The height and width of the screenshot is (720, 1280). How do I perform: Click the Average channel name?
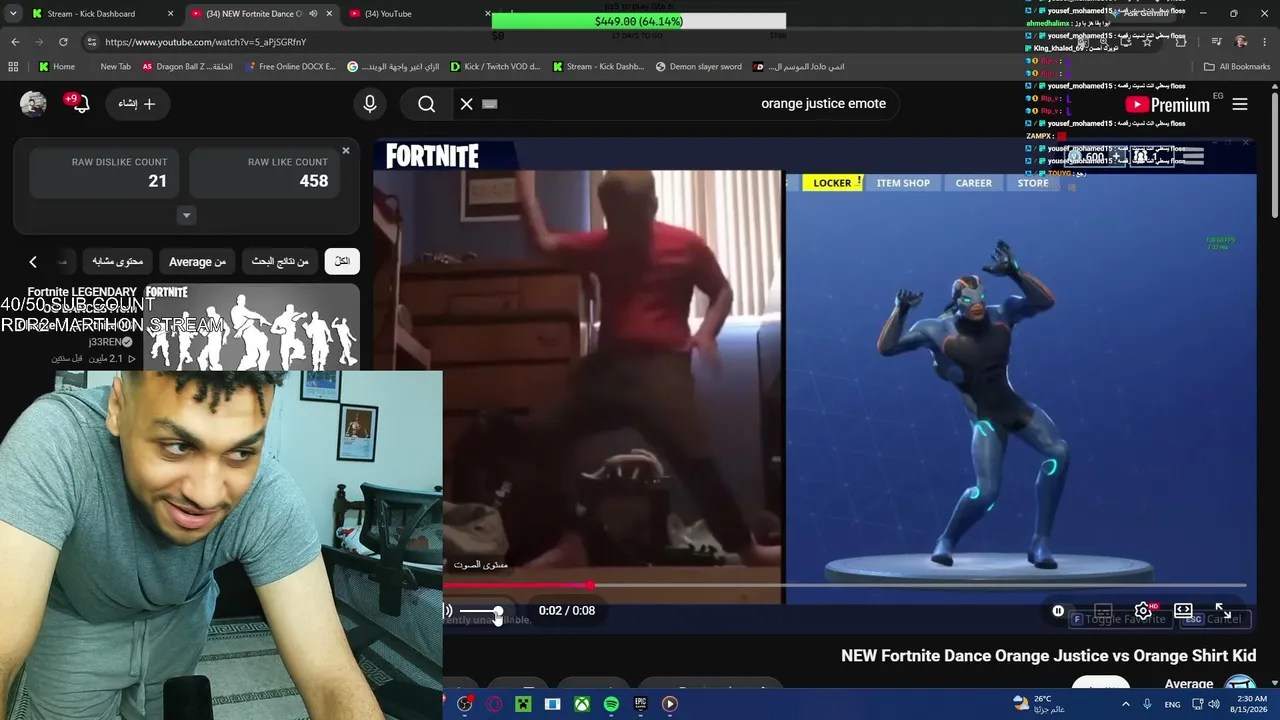click(1189, 684)
